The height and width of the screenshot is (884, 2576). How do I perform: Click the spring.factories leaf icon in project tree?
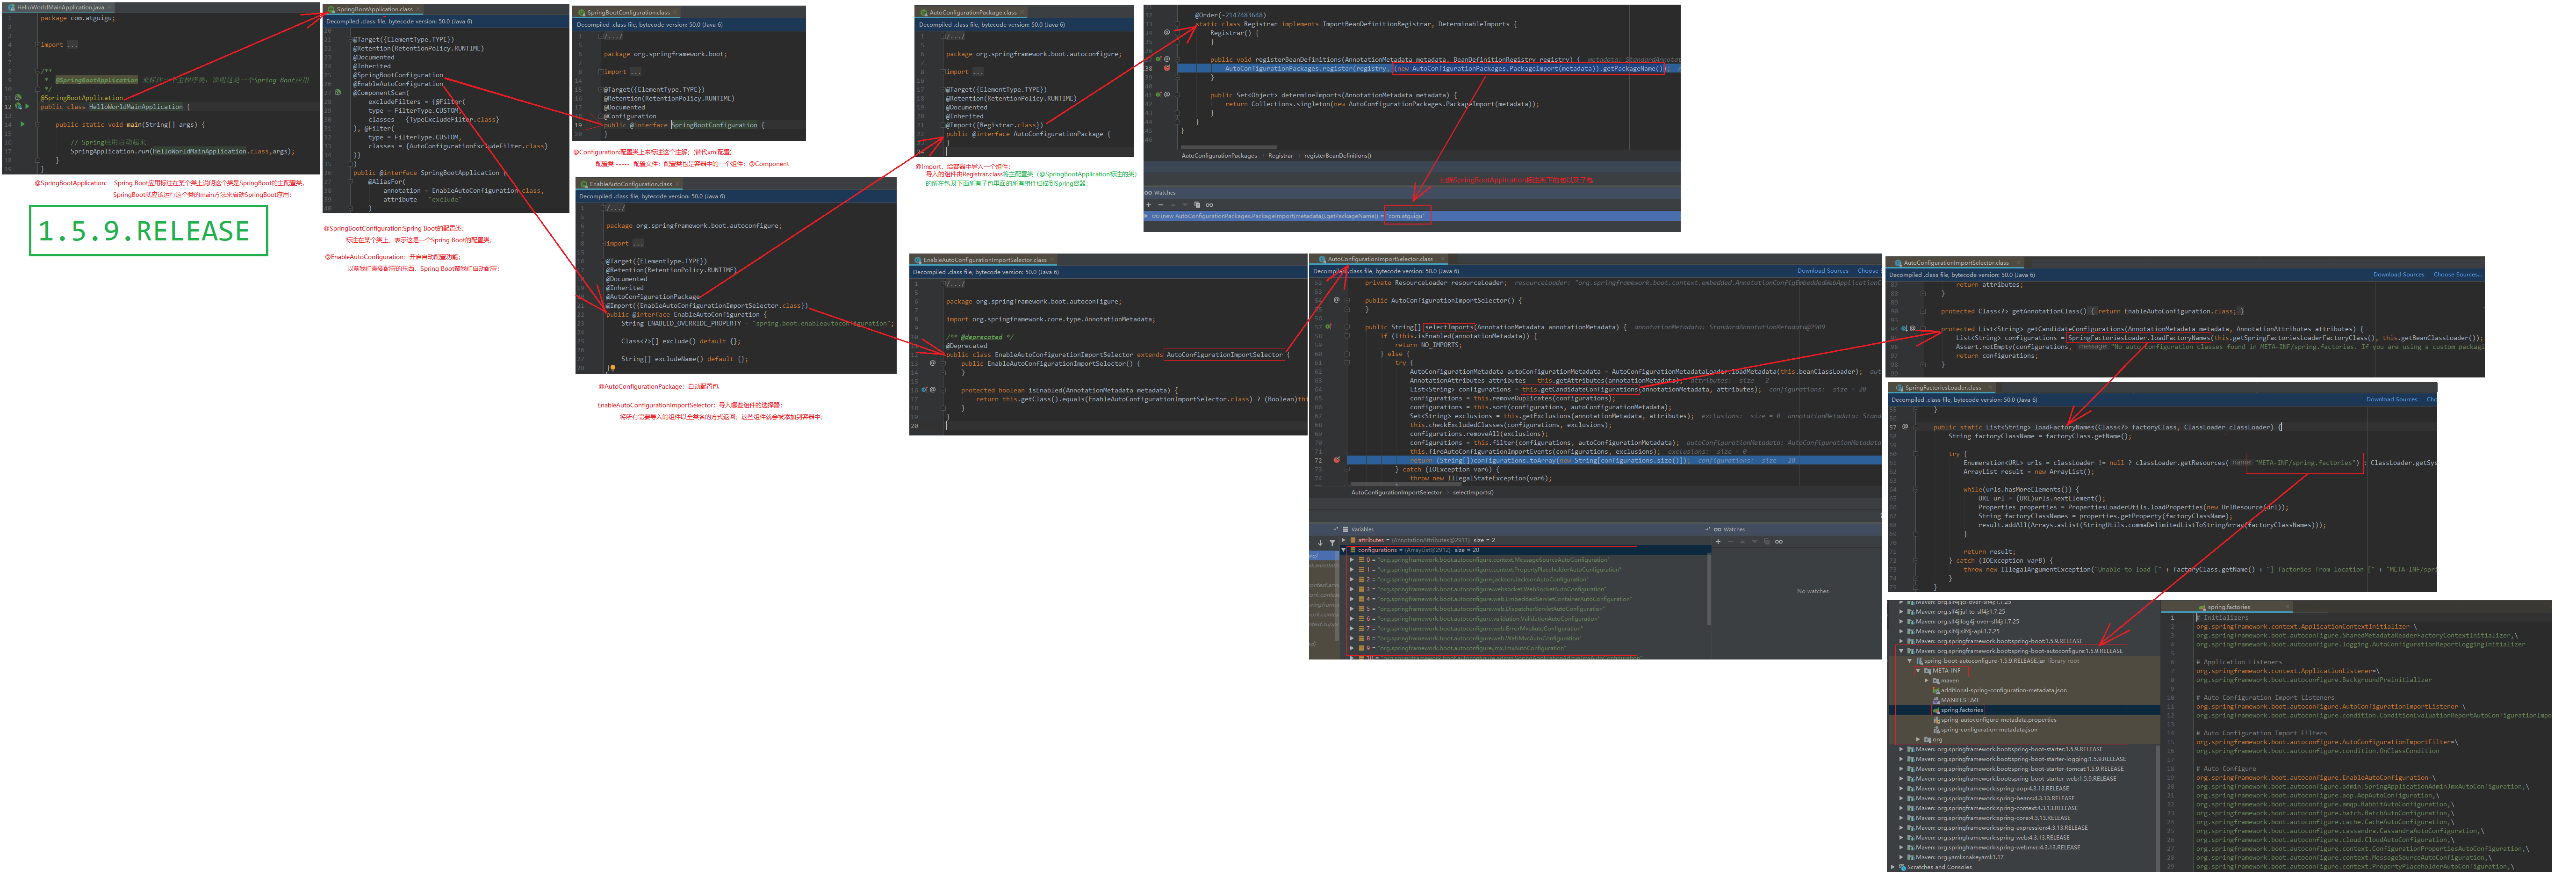tap(1936, 710)
